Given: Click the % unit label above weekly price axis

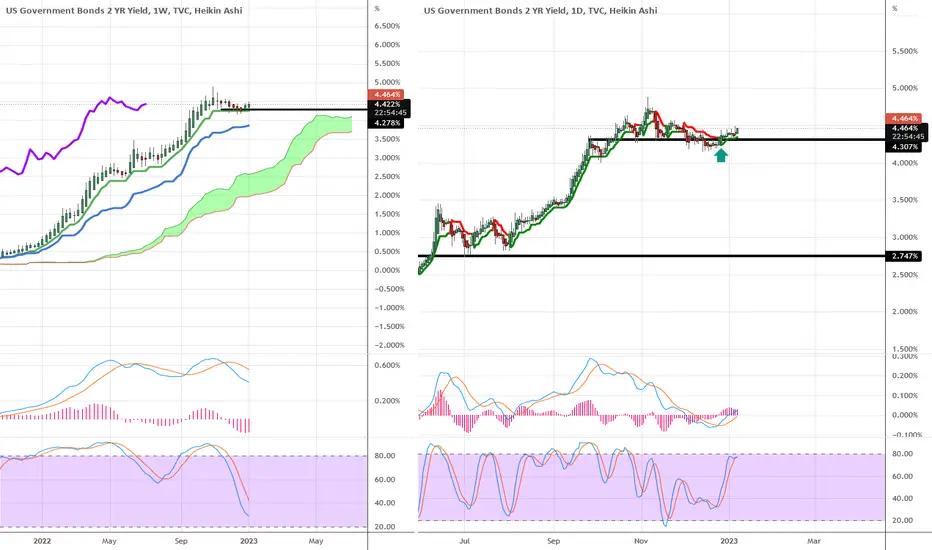Looking at the screenshot, I should tap(377, 9).
